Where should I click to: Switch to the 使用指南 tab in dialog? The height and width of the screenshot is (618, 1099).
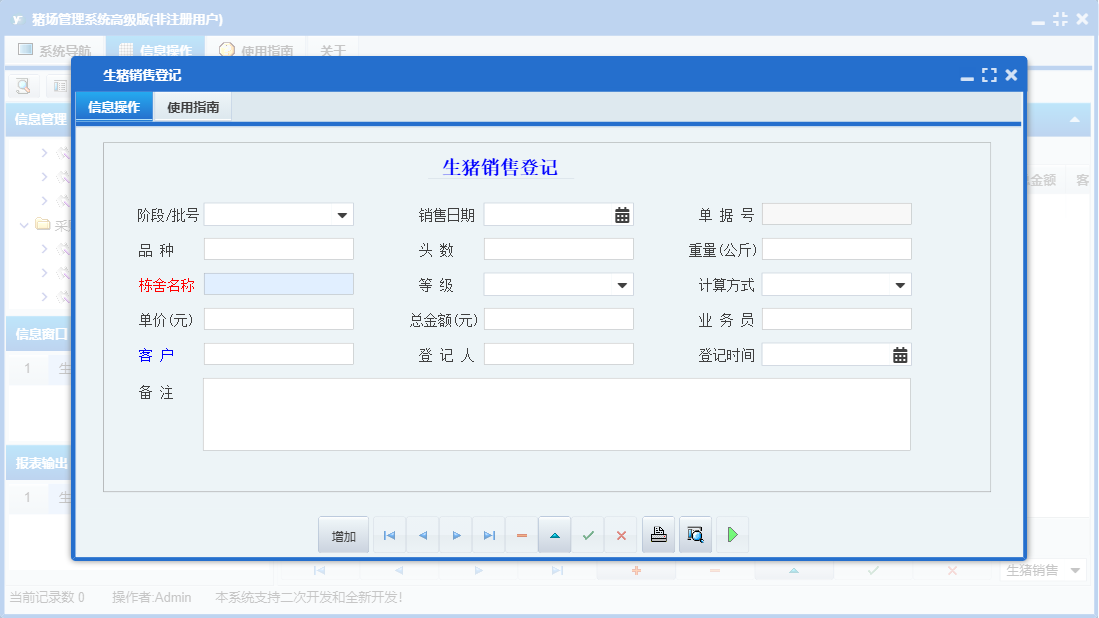click(x=193, y=107)
